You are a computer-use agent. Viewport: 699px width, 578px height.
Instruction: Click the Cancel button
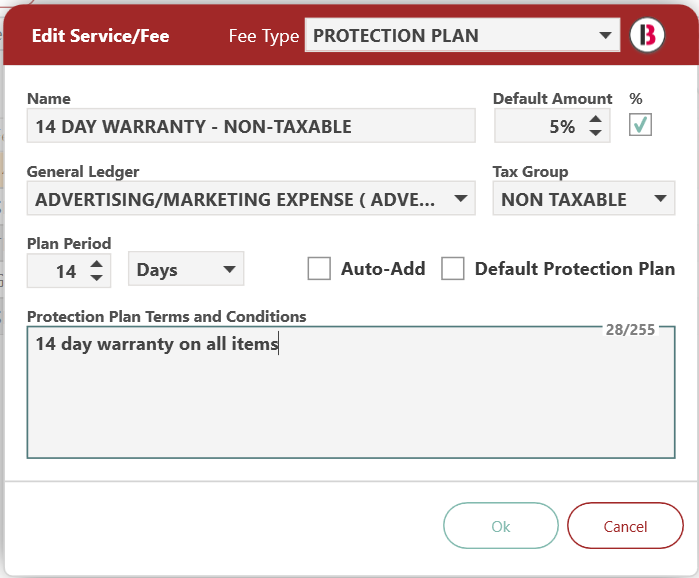pyautogui.click(x=625, y=526)
